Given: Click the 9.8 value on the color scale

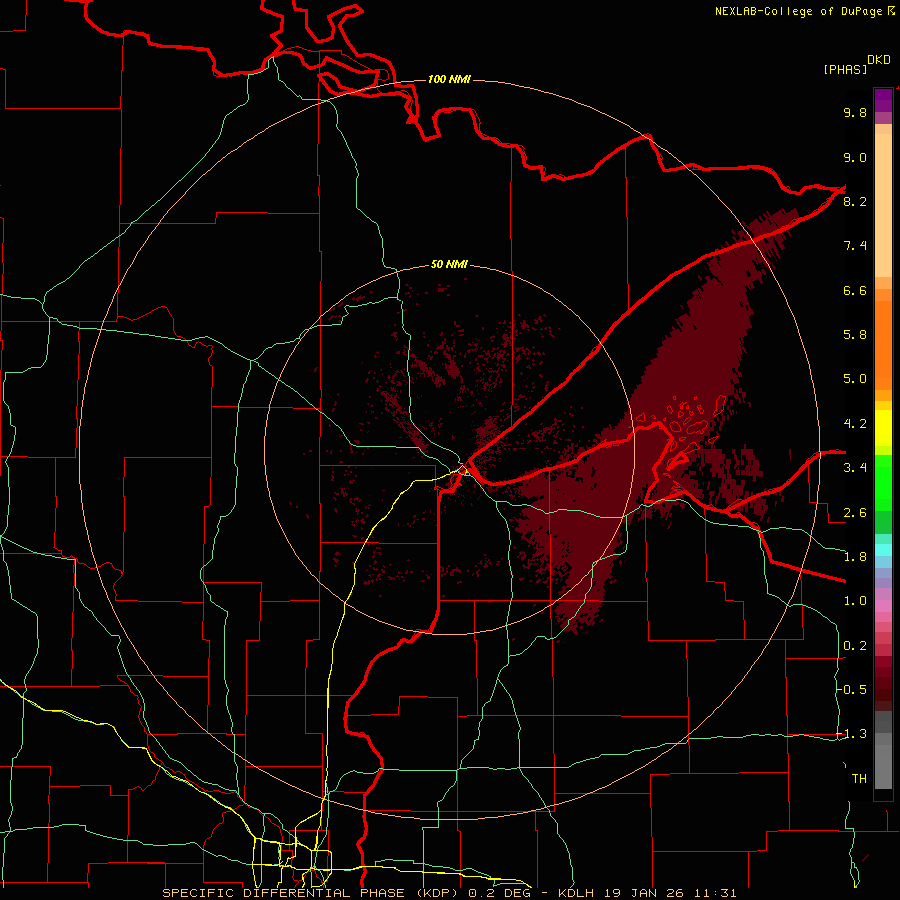Looking at the screenshot, I should tap(855, 112).
